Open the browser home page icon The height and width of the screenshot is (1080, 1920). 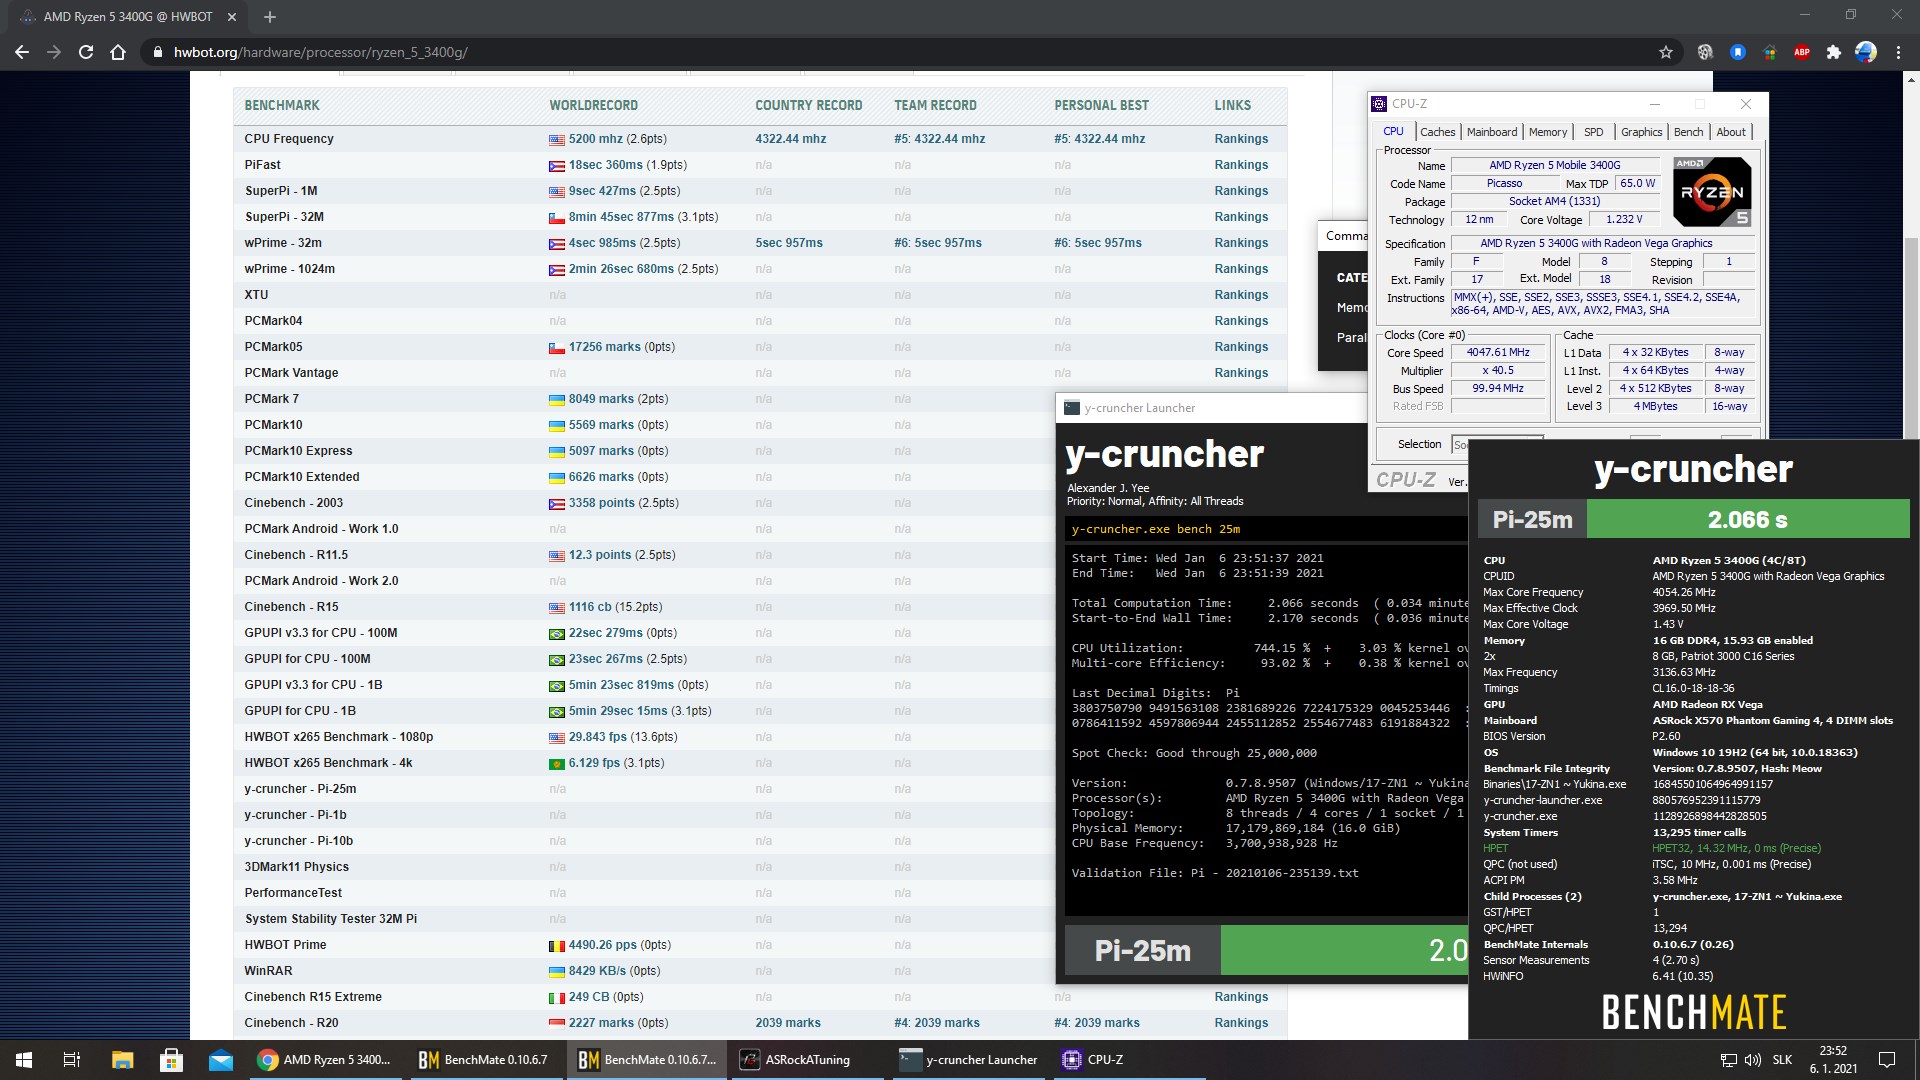click(118, 52)
